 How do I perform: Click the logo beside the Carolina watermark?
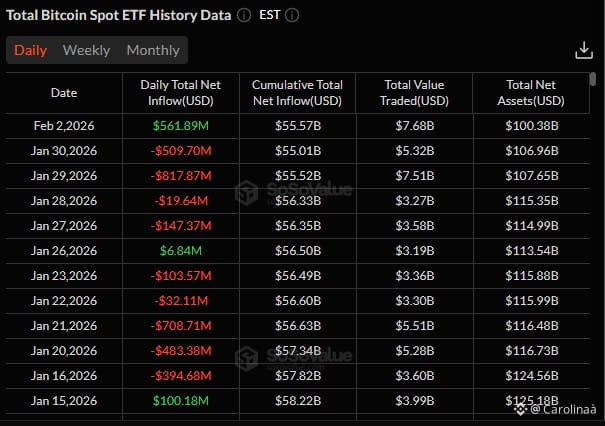coord(521,408)
